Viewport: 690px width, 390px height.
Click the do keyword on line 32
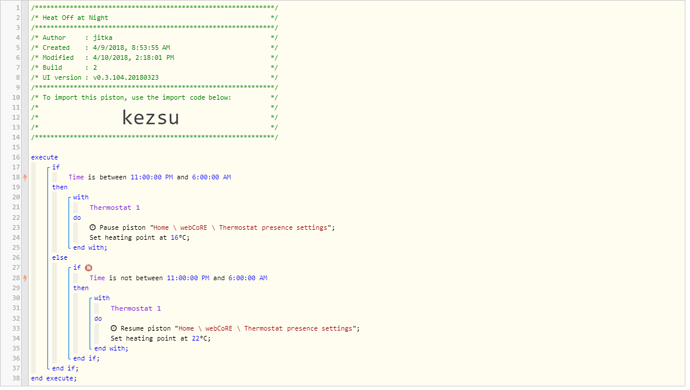98,318
